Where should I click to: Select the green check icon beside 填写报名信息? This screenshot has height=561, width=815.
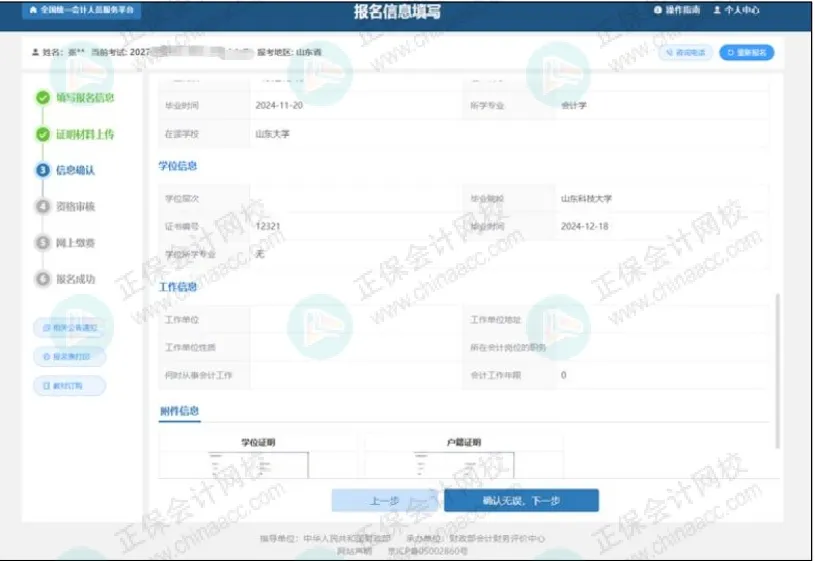pyautogui.click(x=43, y=98)
